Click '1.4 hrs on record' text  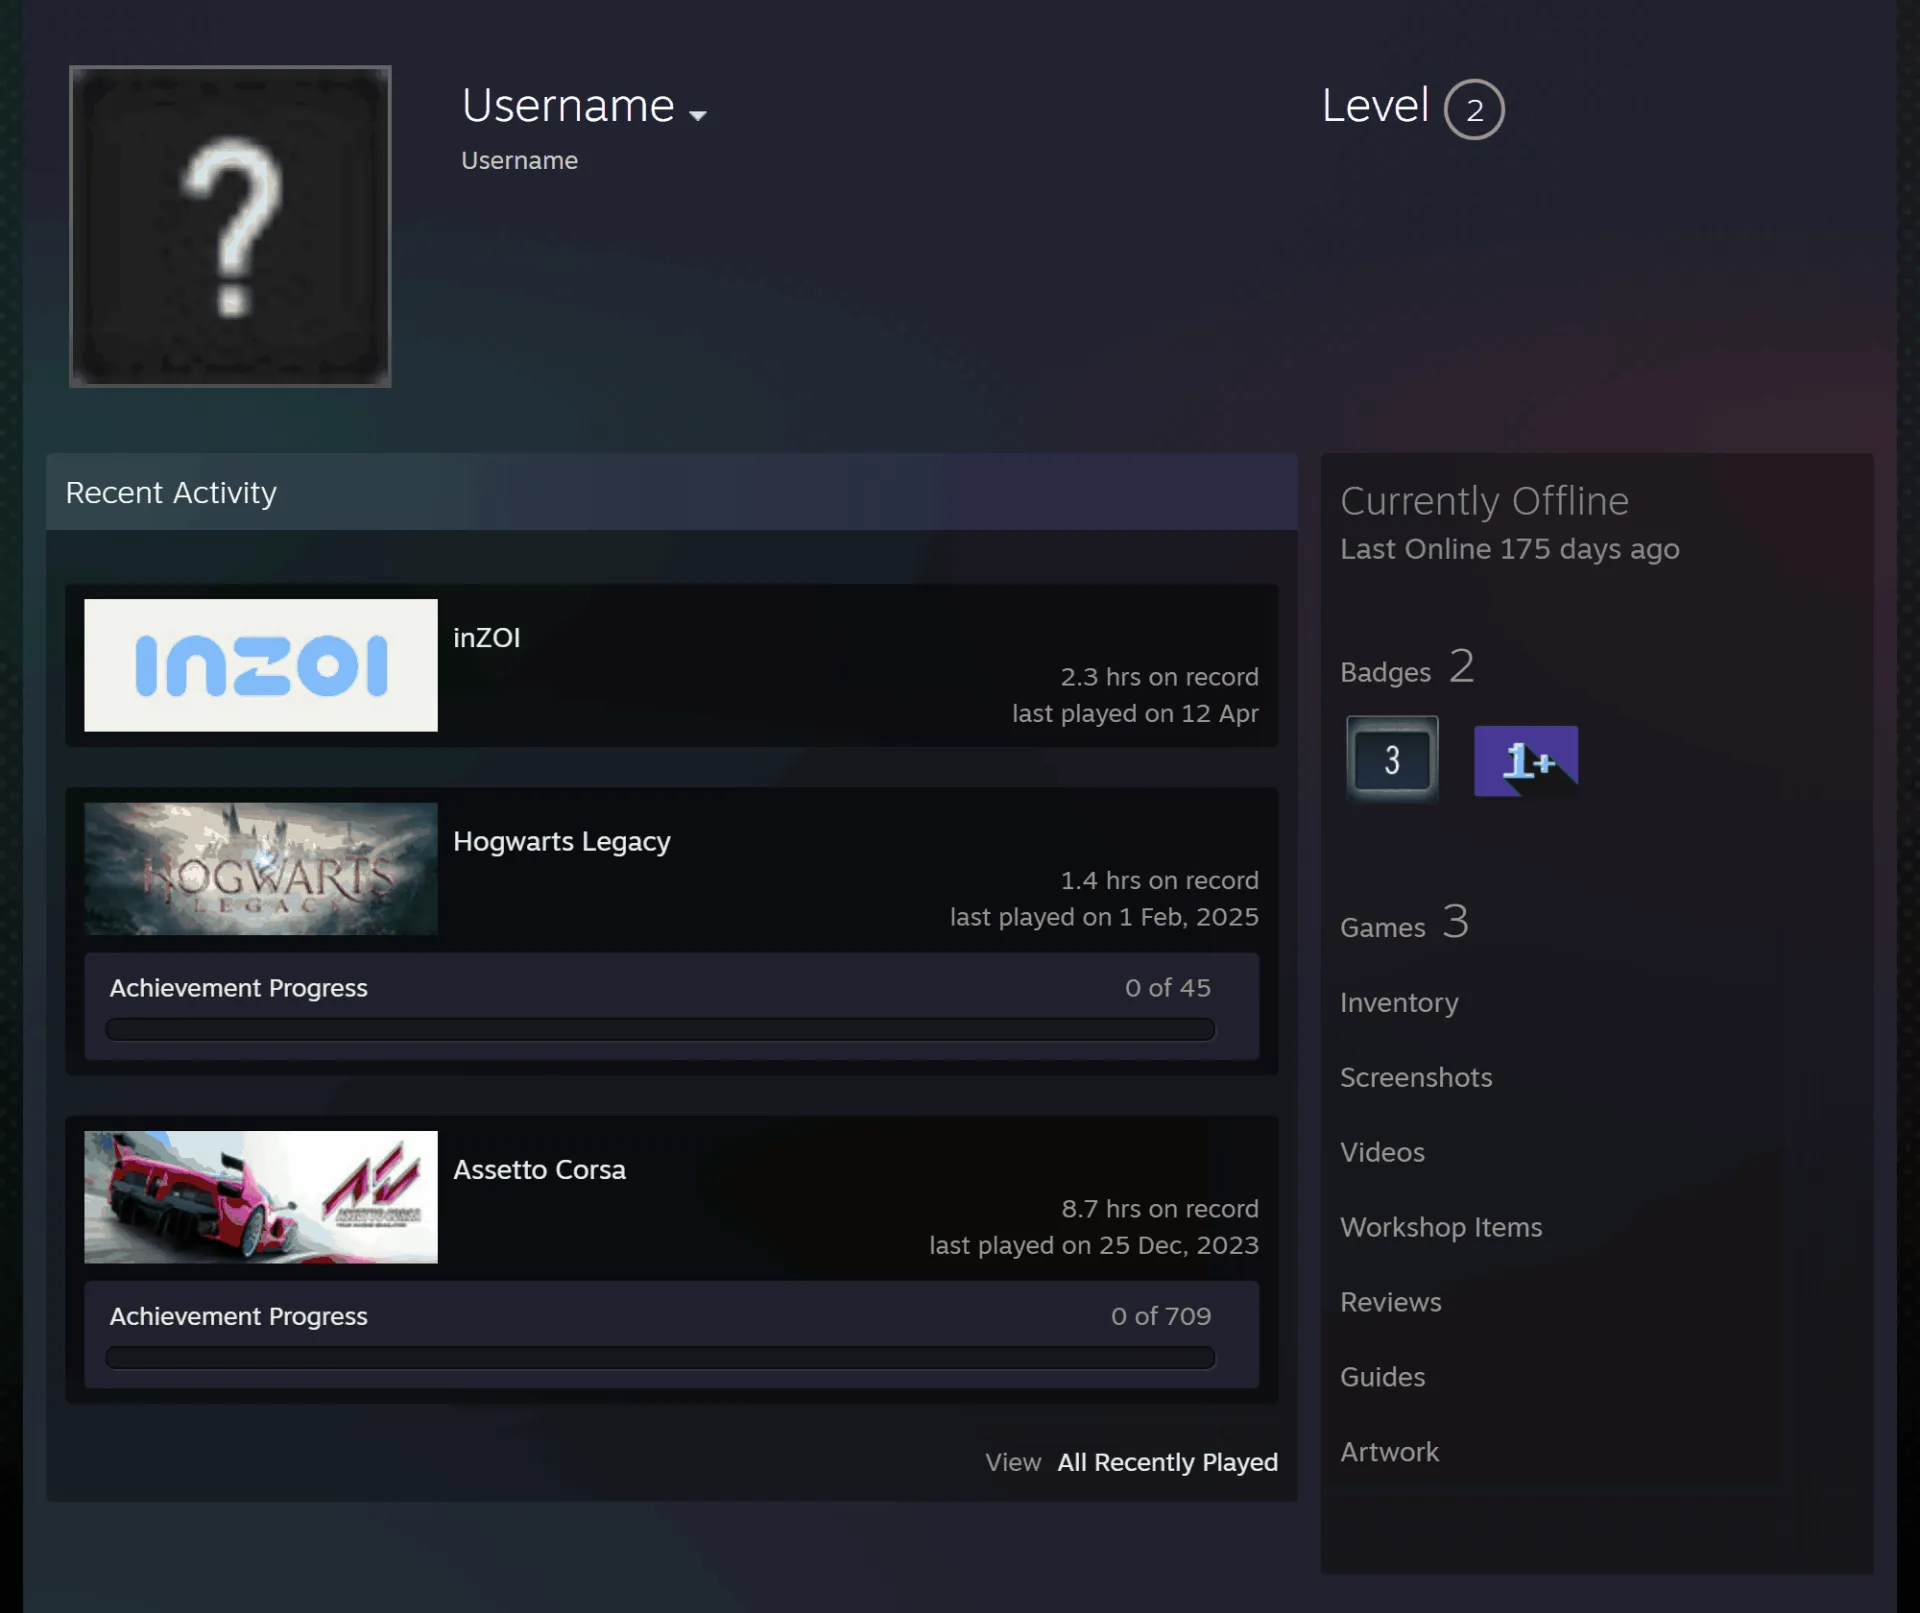click(1160, 881)
